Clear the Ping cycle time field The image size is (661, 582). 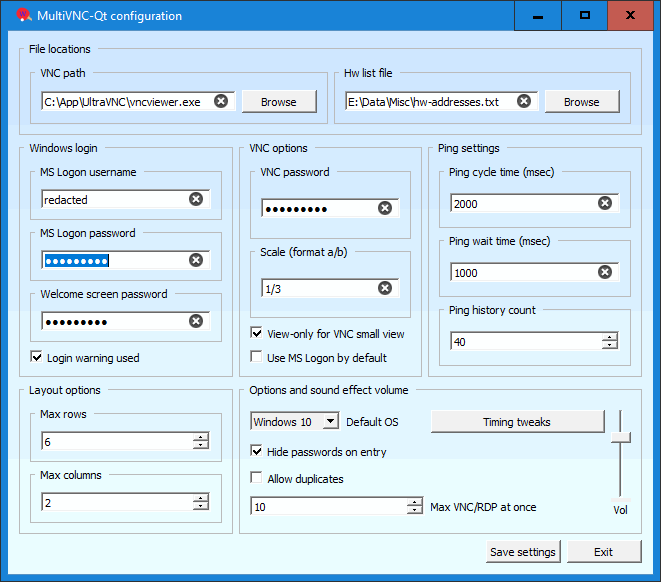[605, 203]
